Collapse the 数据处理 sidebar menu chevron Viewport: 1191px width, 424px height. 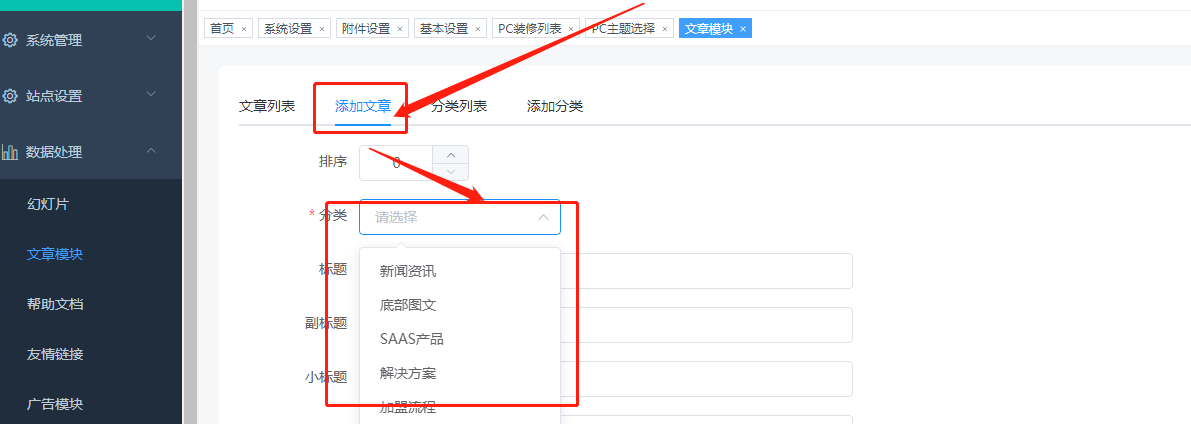[x=151, y=151]
